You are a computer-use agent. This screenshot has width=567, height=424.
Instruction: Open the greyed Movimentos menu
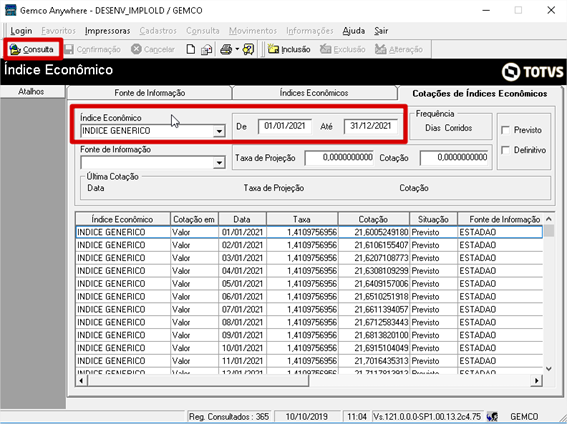tap(253, 31)
